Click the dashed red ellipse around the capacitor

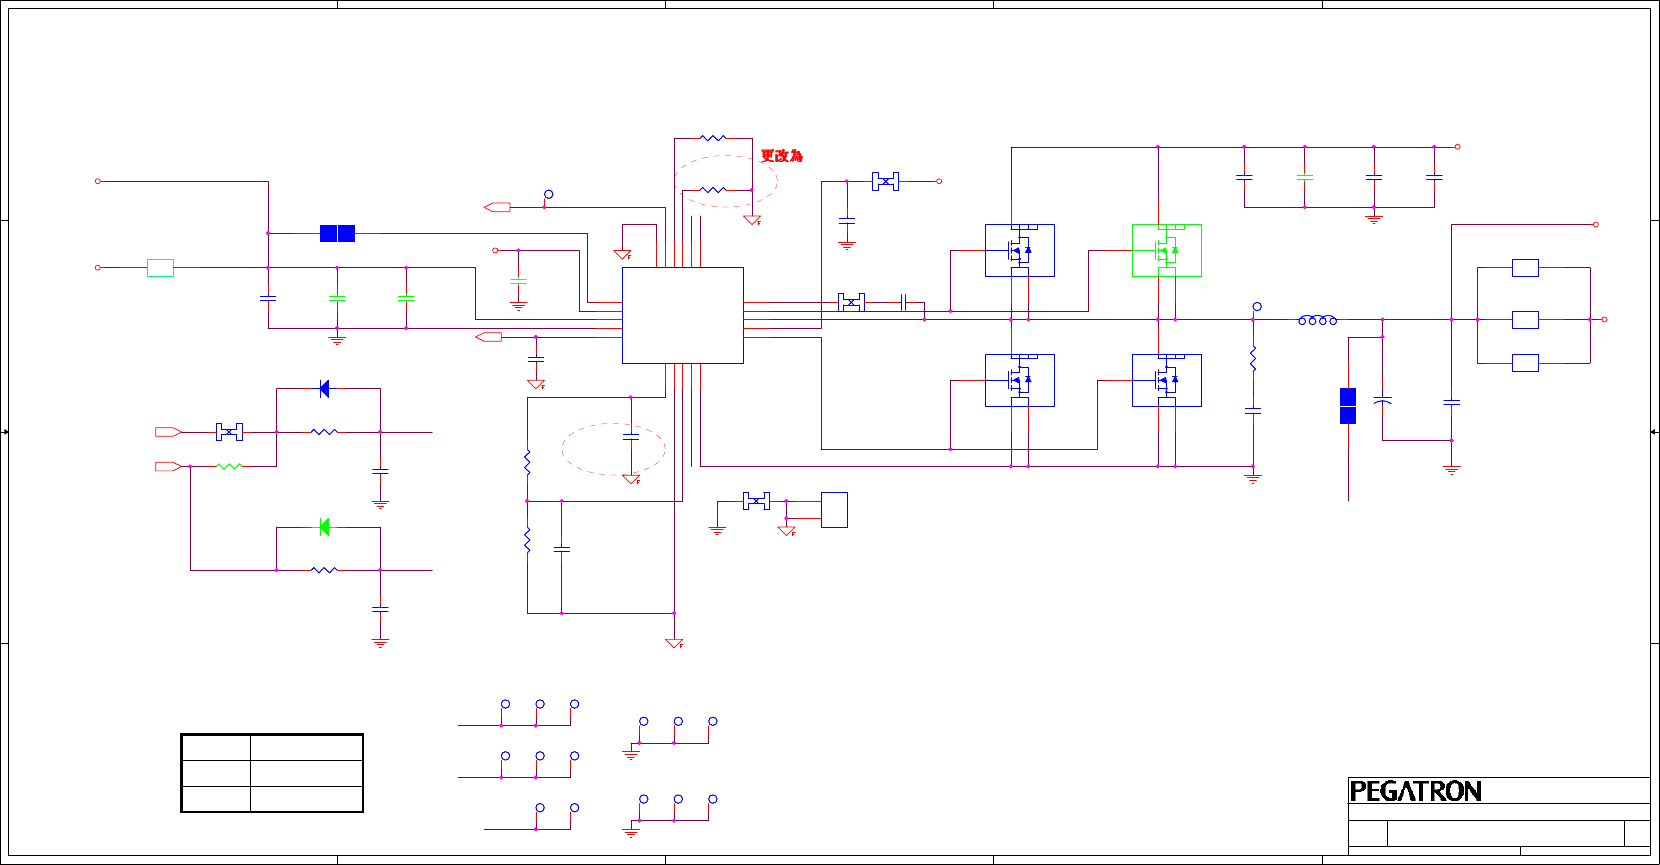tap(613, 449)
